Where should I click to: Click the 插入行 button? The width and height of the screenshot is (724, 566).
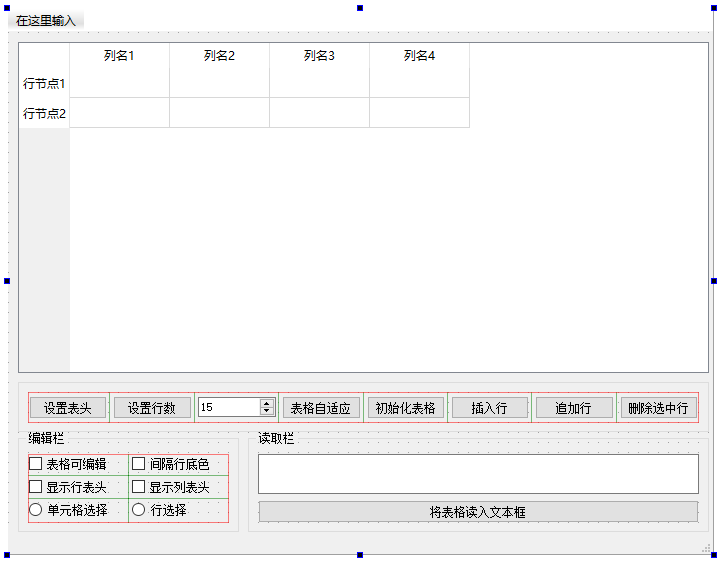489,408
